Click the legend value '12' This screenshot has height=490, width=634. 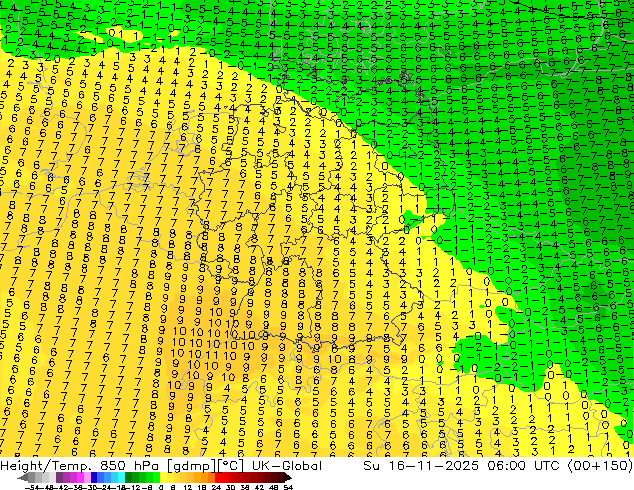(188, 488)
